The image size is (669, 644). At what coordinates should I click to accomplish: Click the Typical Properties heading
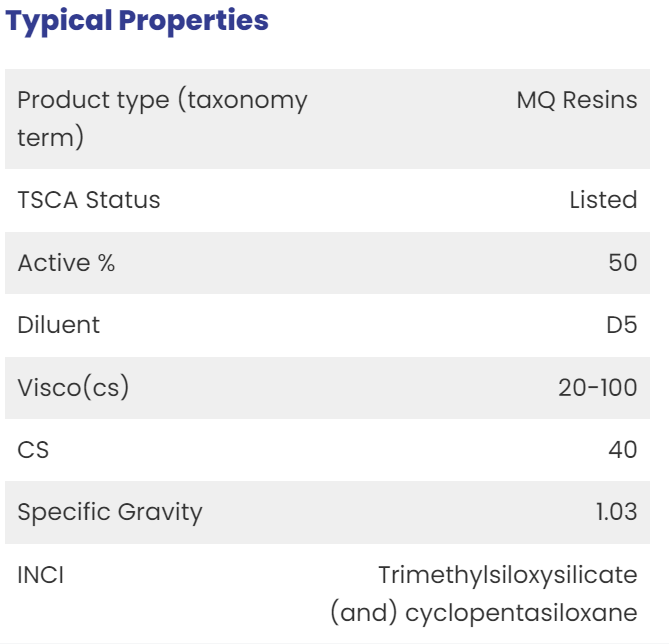(137, 21)
